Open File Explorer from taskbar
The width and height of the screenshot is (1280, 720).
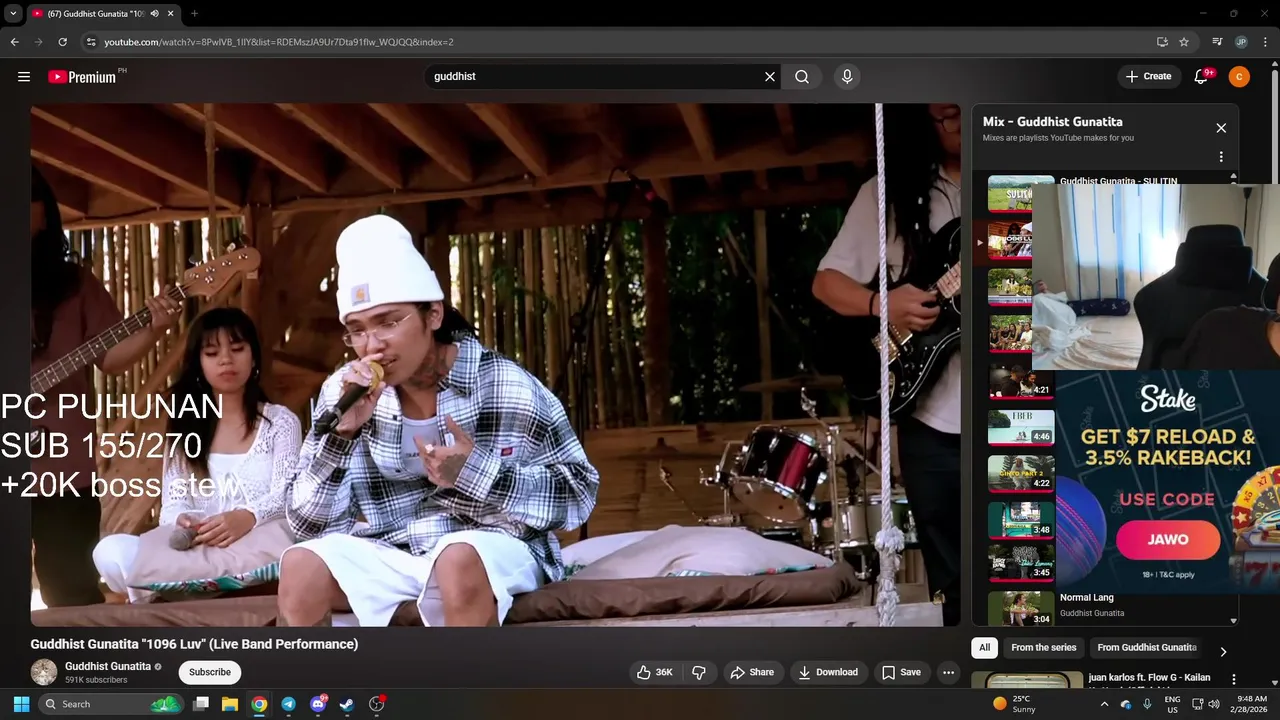(230, 704)
